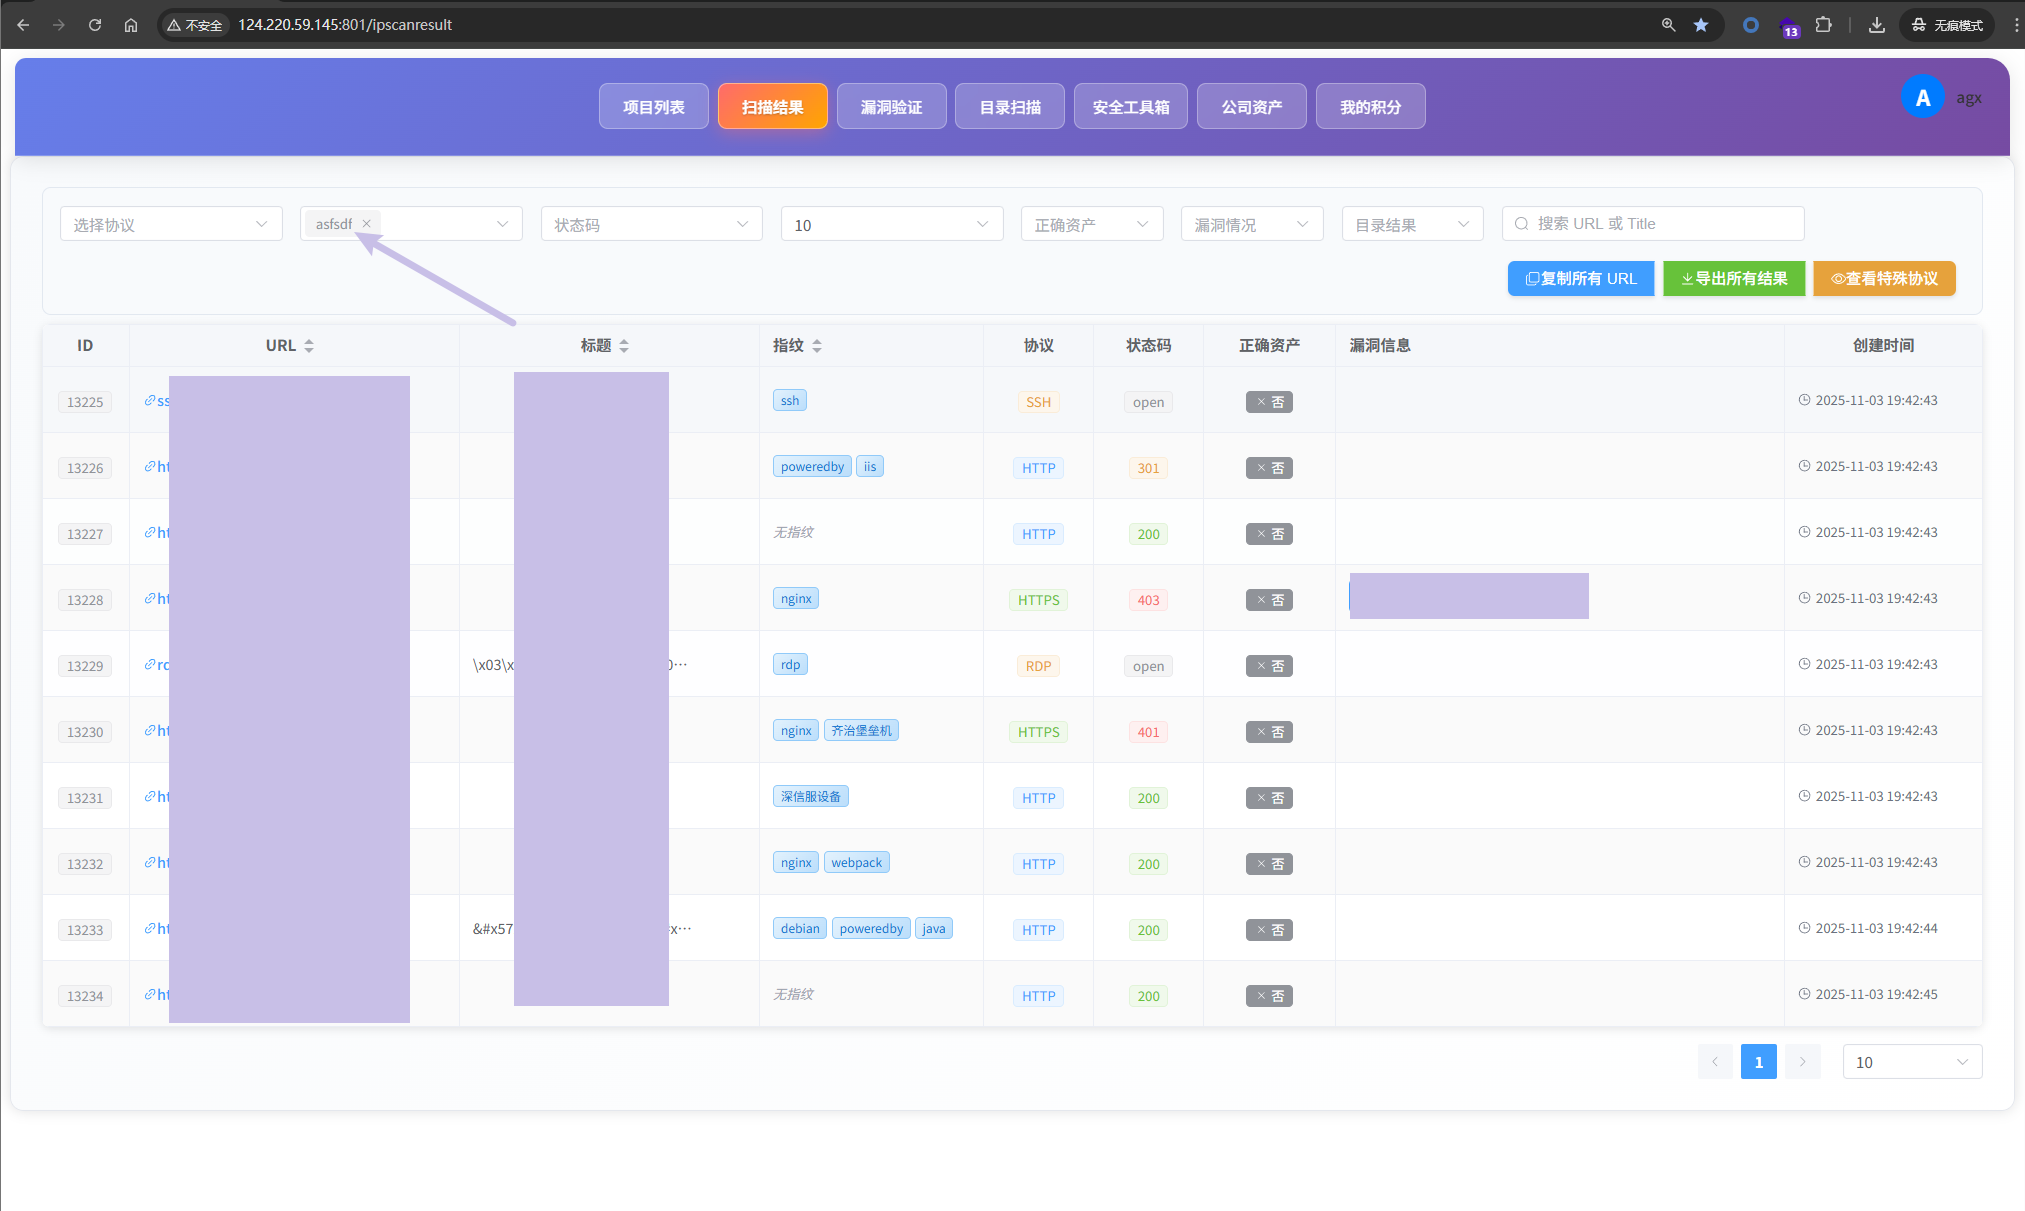Open the 漏洞情况 dropdown
This screenshot has width=2025, height=1211.
1252,224
